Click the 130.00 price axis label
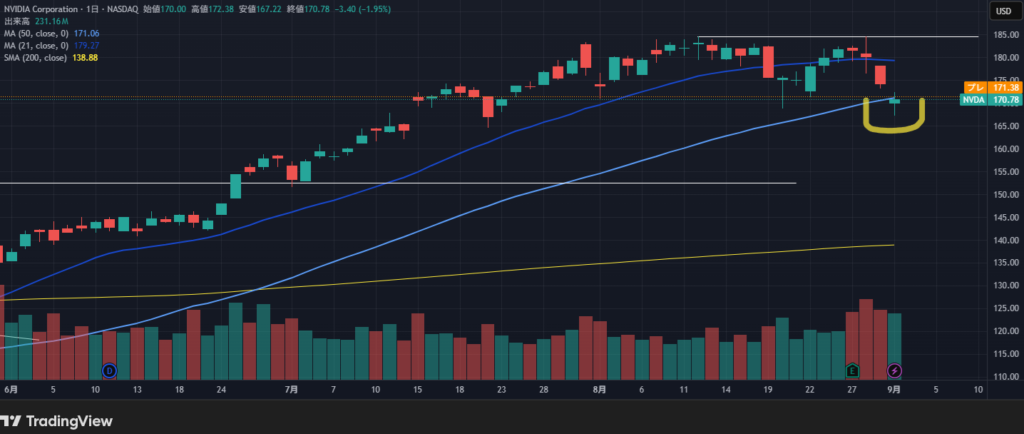 point(1006,285)
